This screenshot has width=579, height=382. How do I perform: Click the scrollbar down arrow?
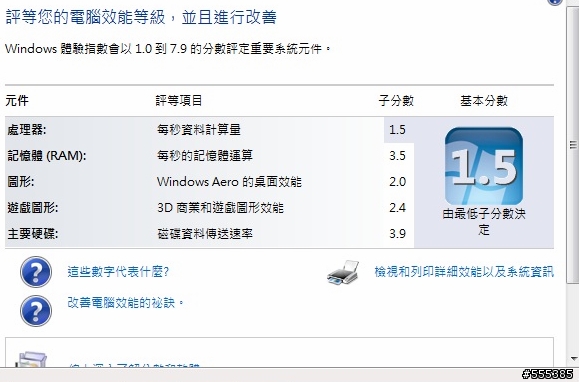[573, 358]
